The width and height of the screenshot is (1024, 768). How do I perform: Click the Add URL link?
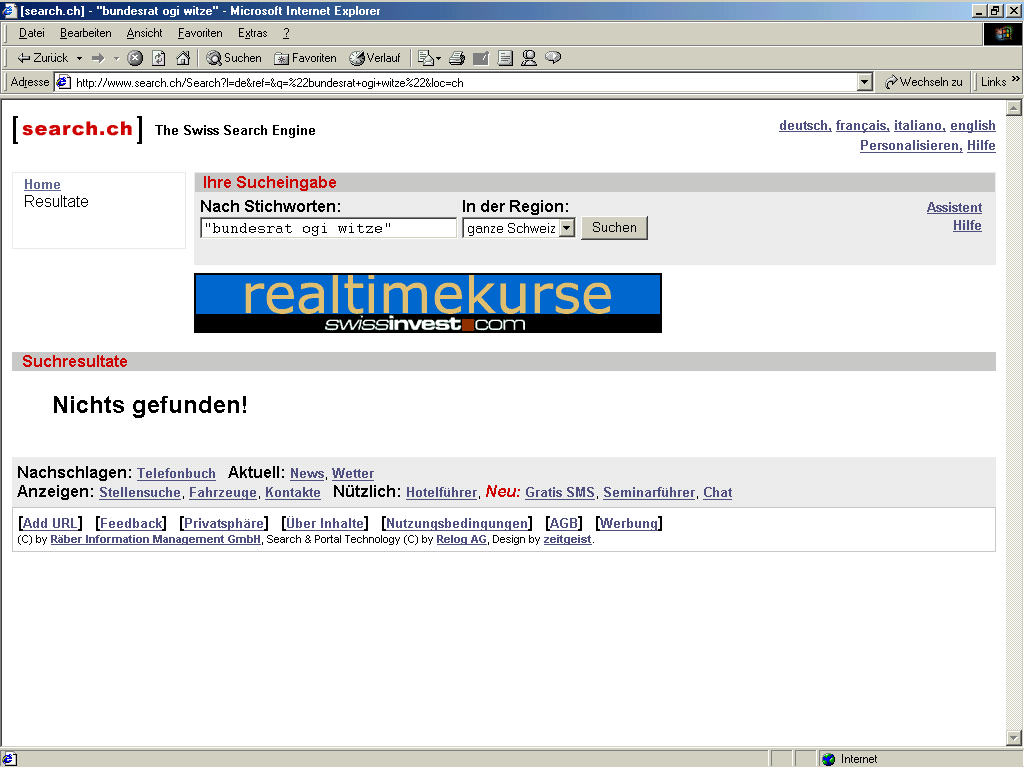(x=50, y=524)
